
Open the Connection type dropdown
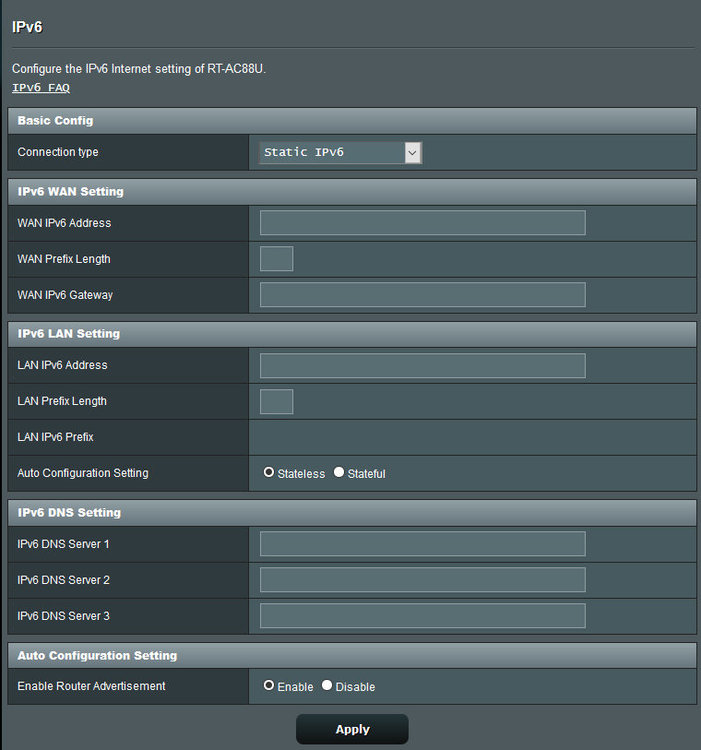pyautogui.click(x=340, y=153)
